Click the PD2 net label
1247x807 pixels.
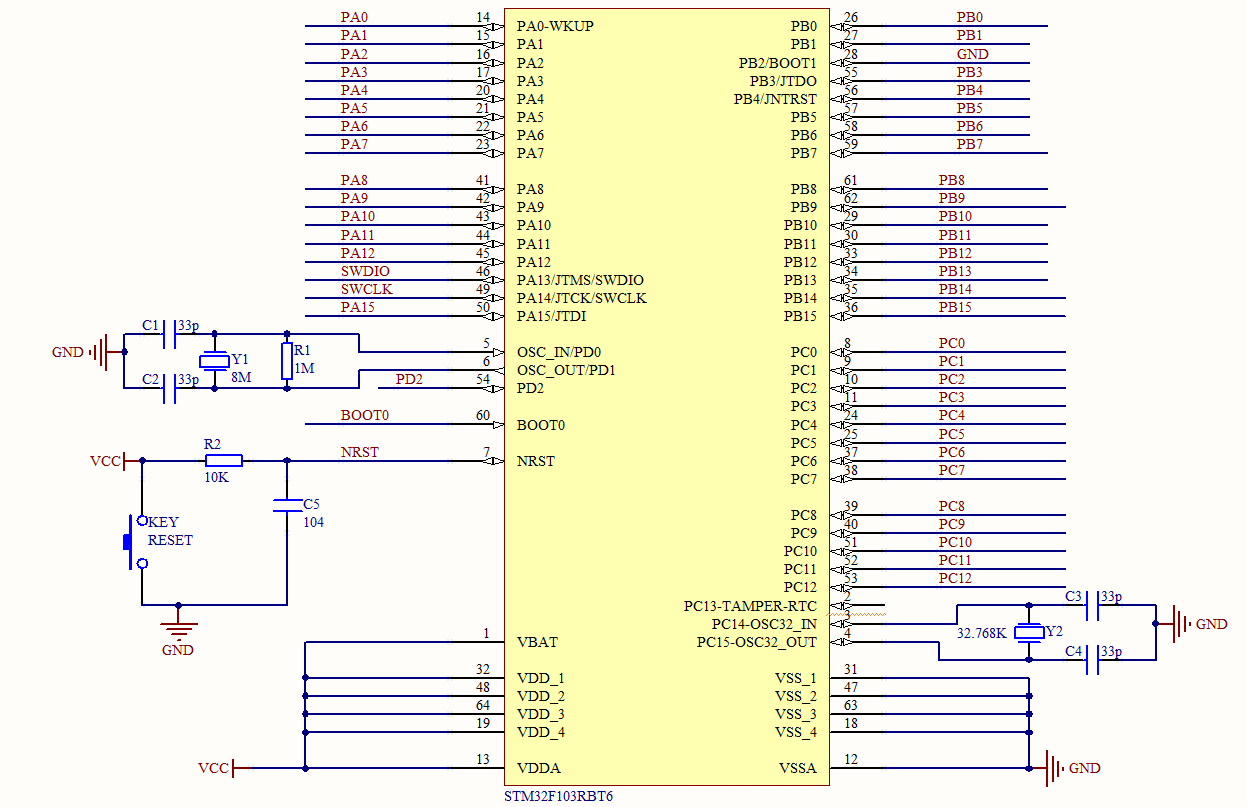408,379
